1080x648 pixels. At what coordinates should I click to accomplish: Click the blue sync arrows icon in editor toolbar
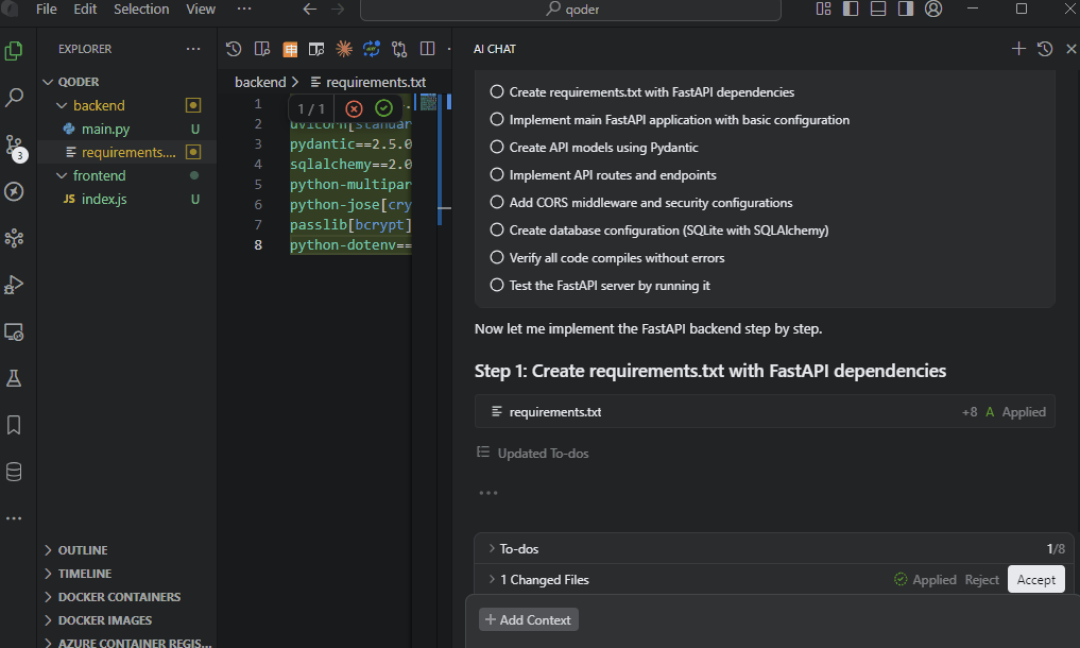coord(371,49)
